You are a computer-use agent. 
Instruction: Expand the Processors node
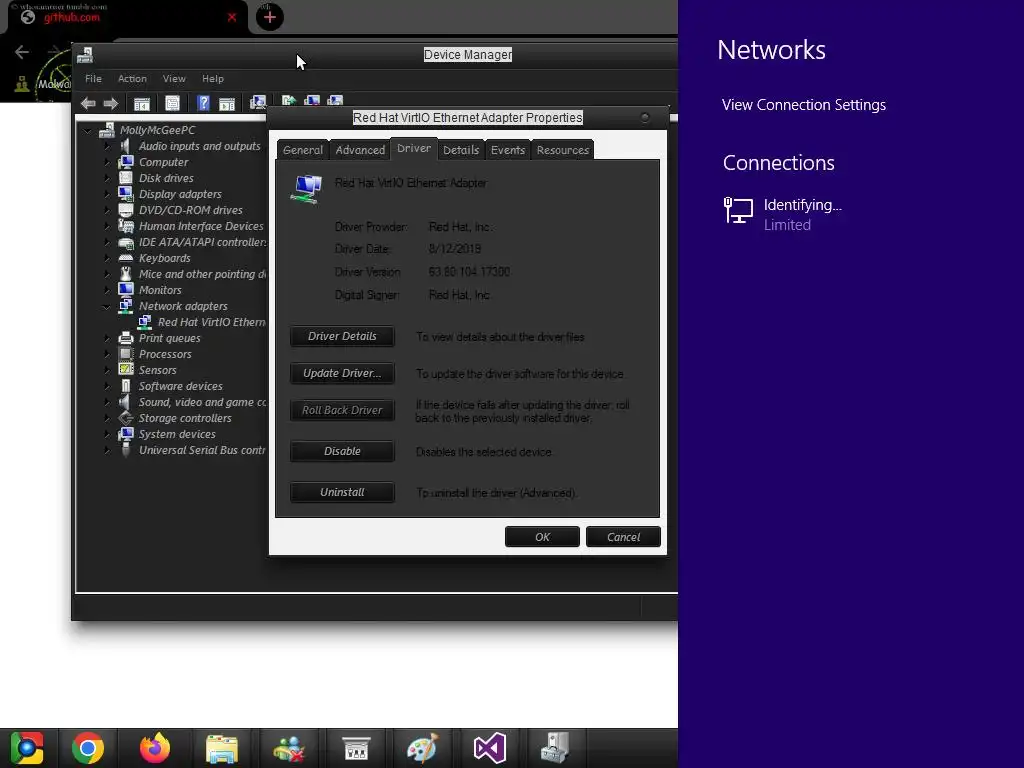pos(107,354)
